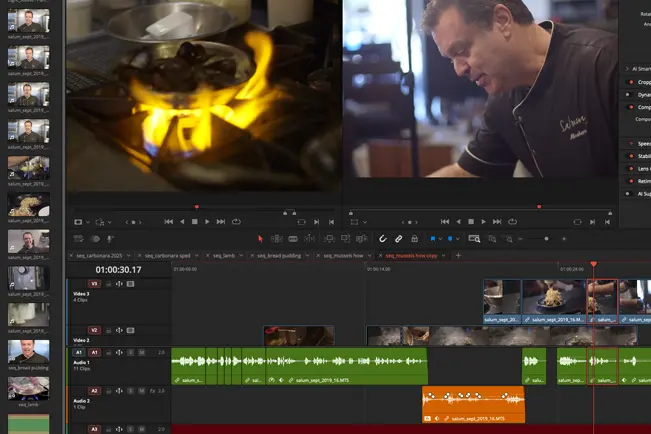The width and height of the screenshot is (651, 434).
Task: Open dropdown beside seq_mussels how copy tab
Action: coord(443,255)
